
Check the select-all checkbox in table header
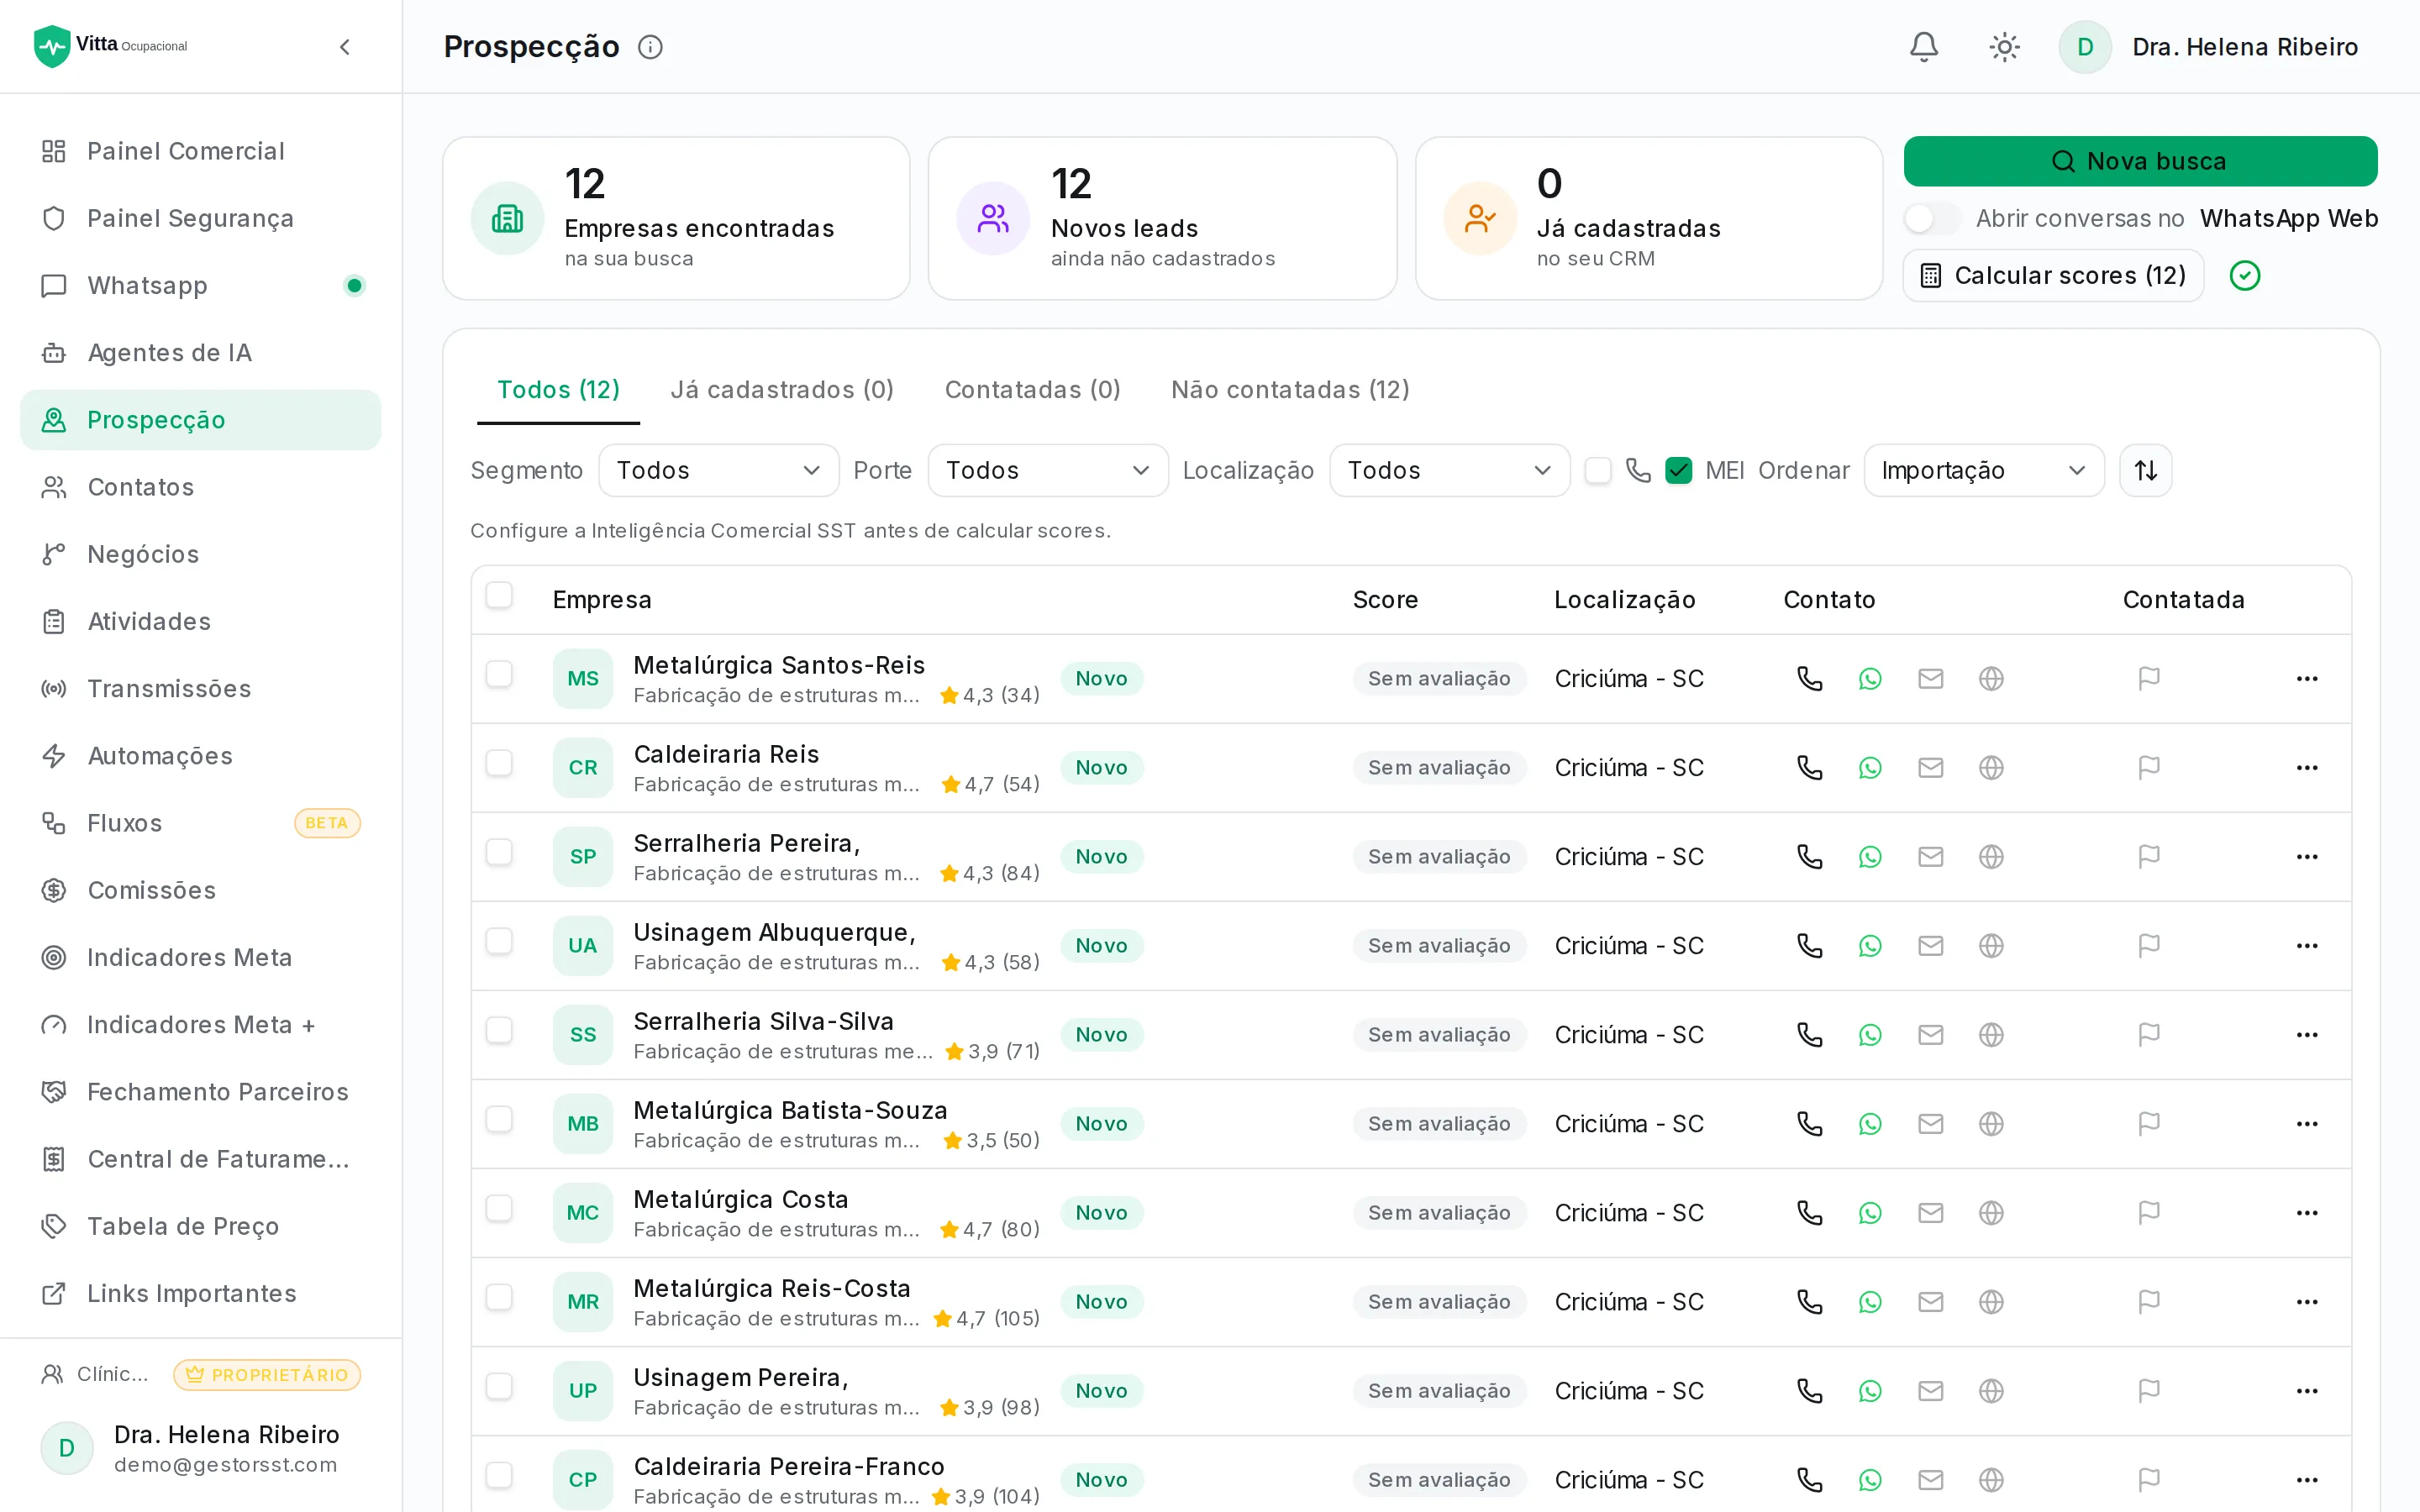pyautogui.click(x=499, y=595)
